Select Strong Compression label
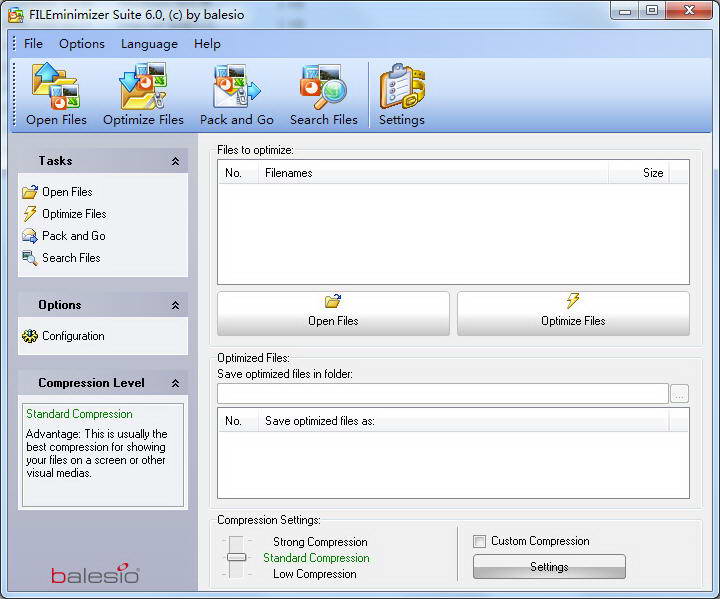720x599 pixels. (x=320, y=542)
